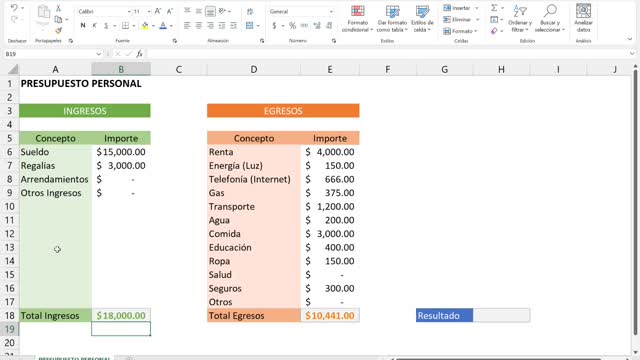This screenshot has width=640, height=360.
Task: Click the text orientation icon
Action: coord(222,11)
